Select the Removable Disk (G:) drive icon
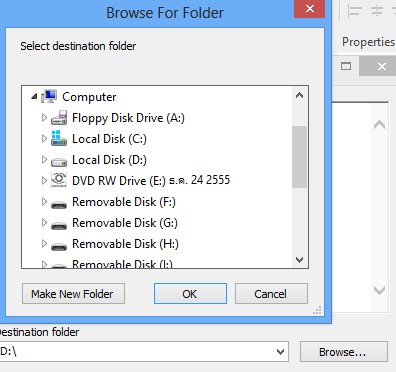The height and width of the screenshot is (372, 396). [59, 225]
